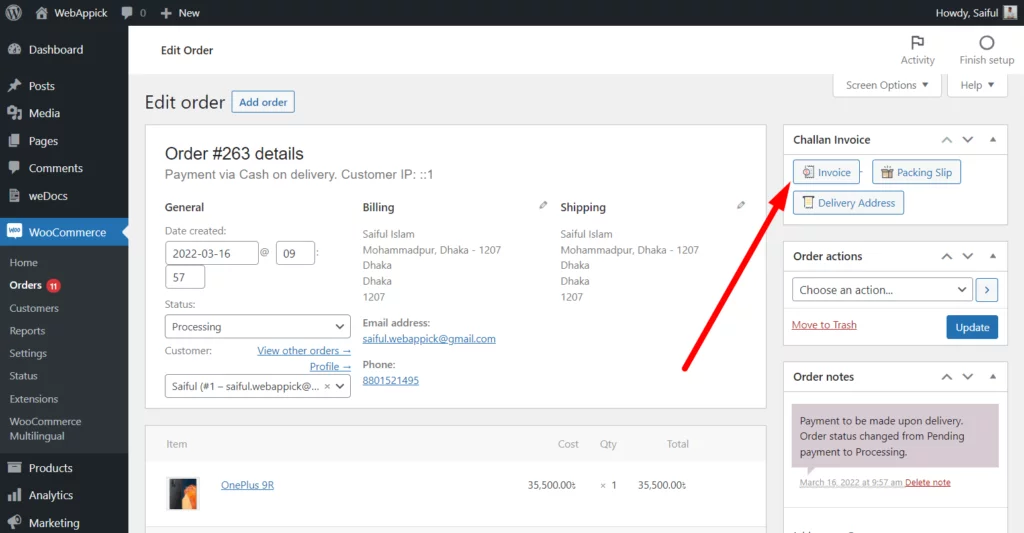This screenshot has width=1024, height=533.
Task: Open OnePlus 9R product link
Action: 248,485
